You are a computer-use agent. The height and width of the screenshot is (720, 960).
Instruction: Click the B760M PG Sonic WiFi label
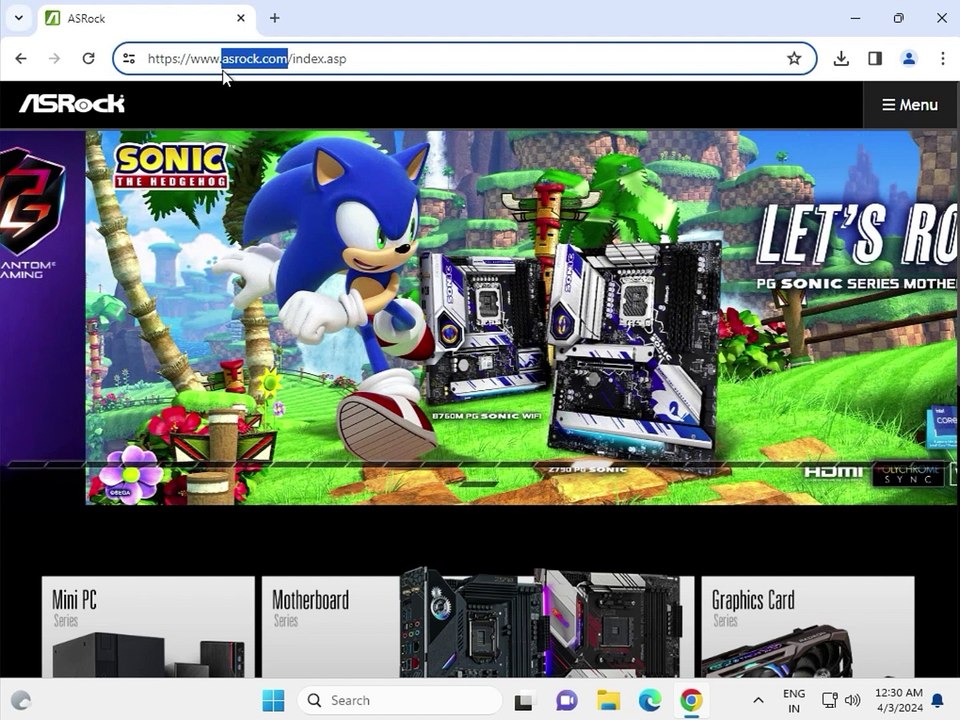tap(487, 416)
